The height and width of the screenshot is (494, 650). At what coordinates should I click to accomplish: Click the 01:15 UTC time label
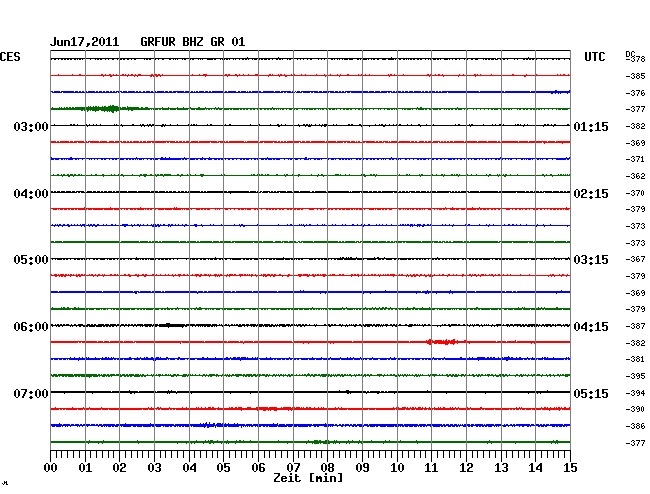coord(591,126)
